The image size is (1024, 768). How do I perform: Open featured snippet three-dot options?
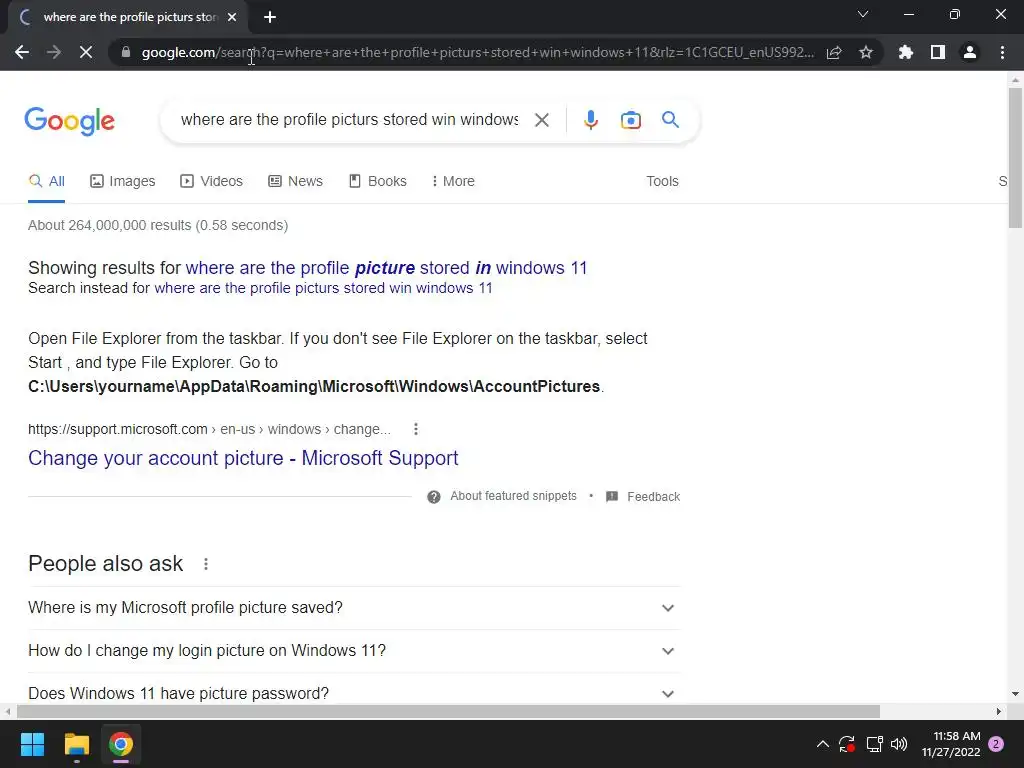416,429
